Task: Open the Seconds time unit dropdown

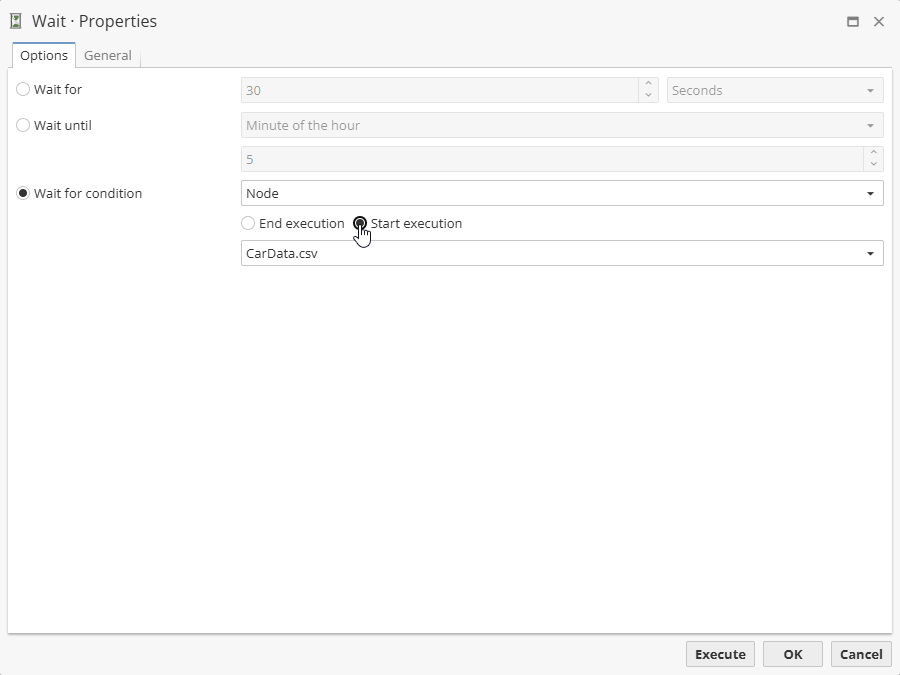Action: 775,91
